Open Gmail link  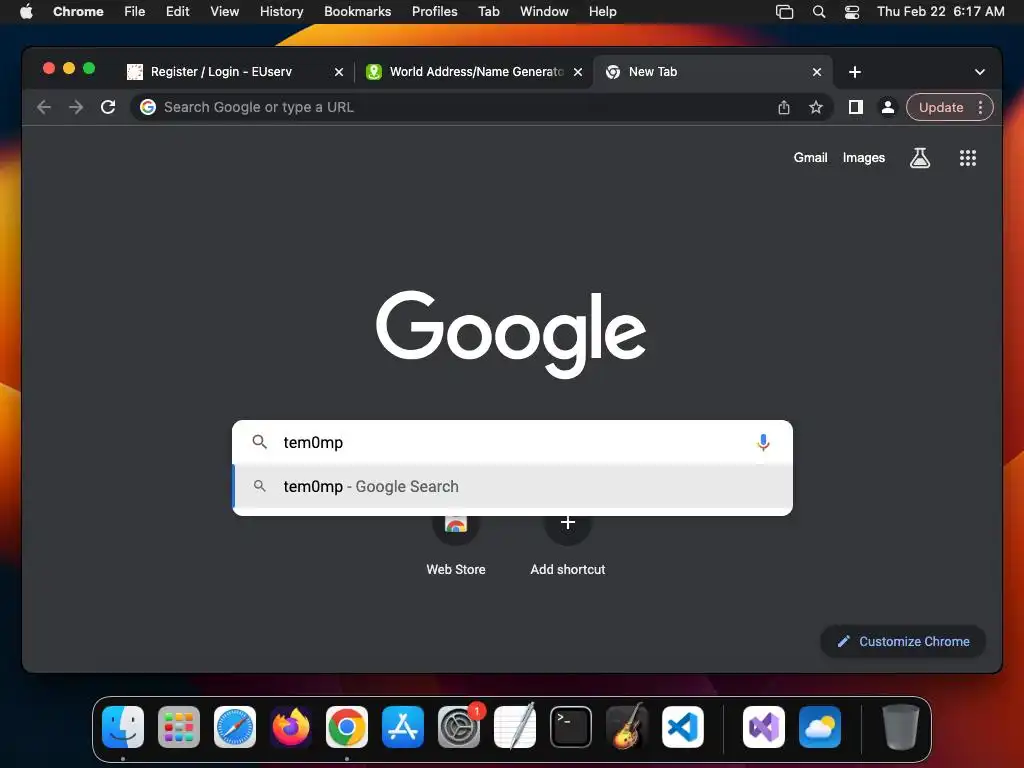click(810, 157)
